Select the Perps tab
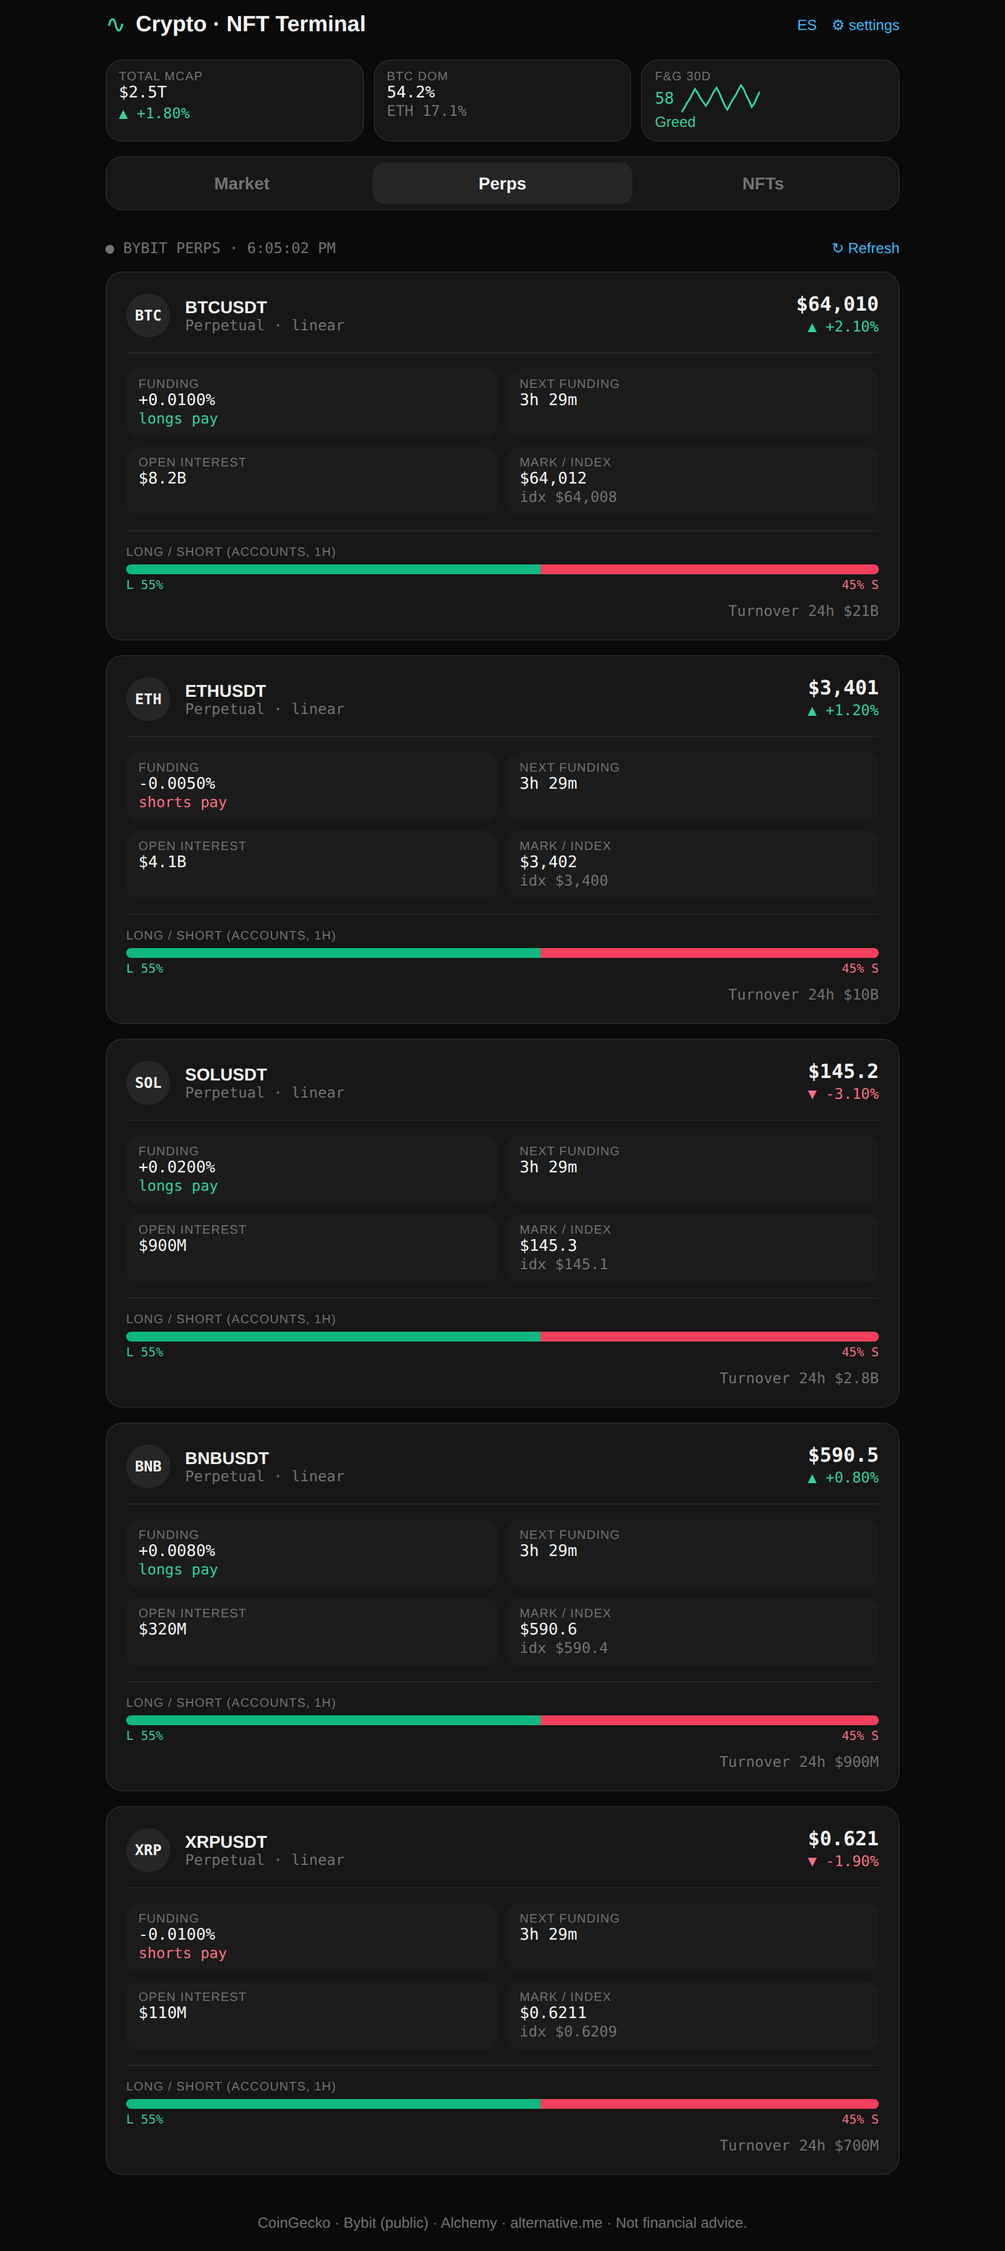 (502, 184)
